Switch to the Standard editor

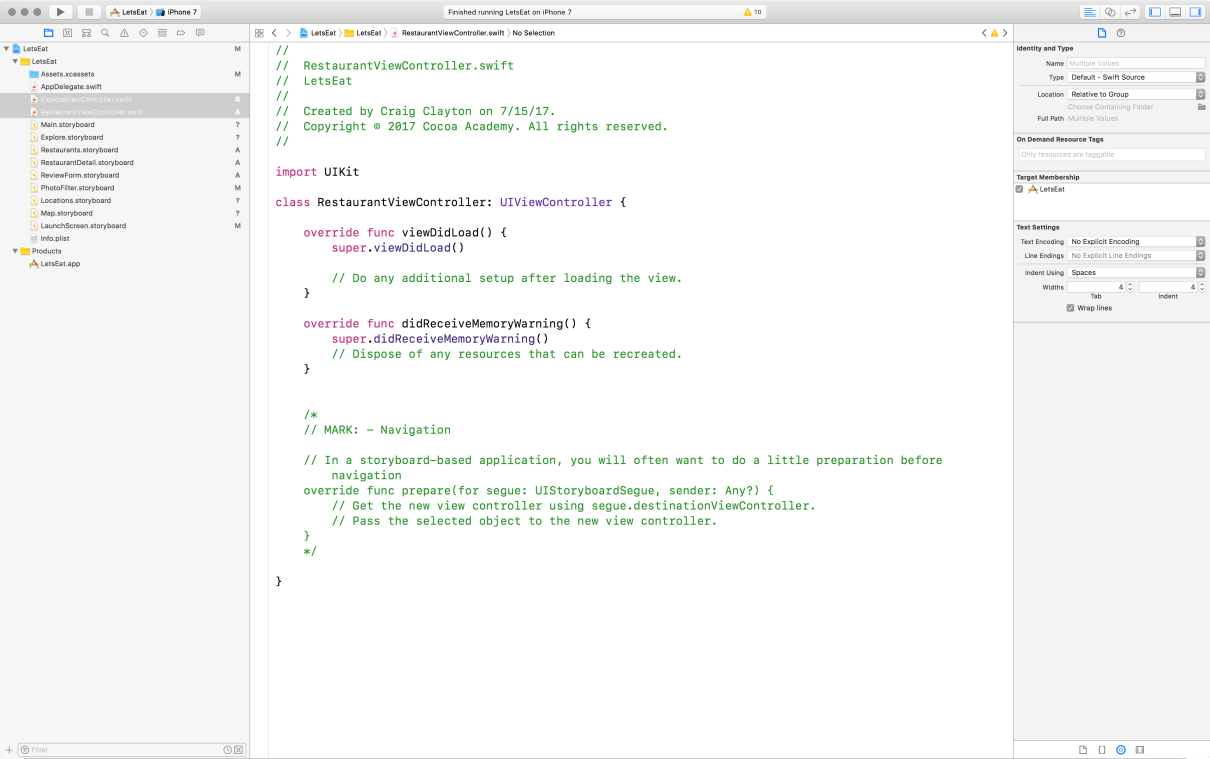tap(1090, 12)
